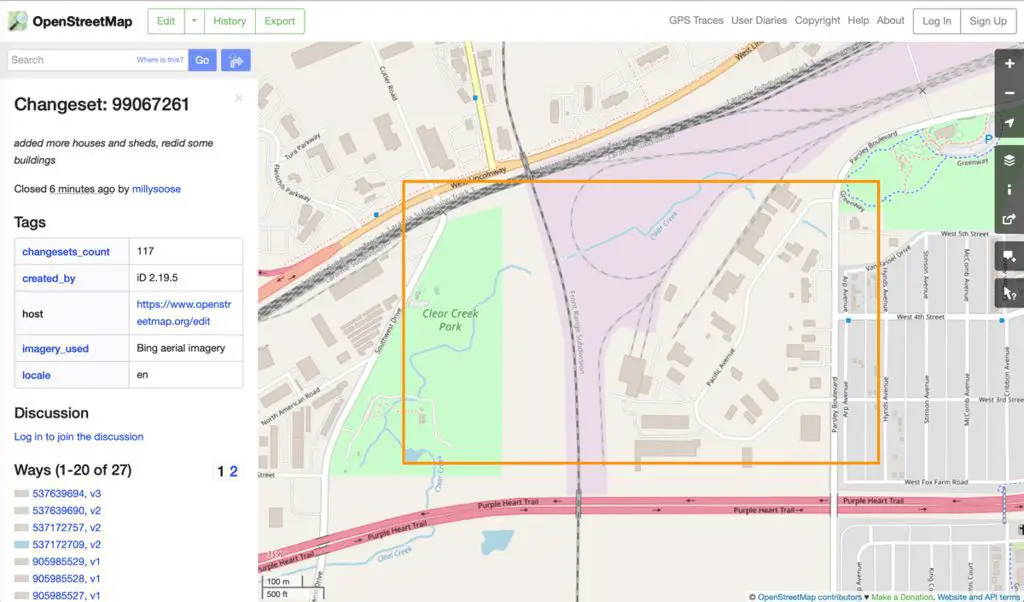Open way 905985528, v1
The image size is (1024, 602).
[x=67, y=578]
